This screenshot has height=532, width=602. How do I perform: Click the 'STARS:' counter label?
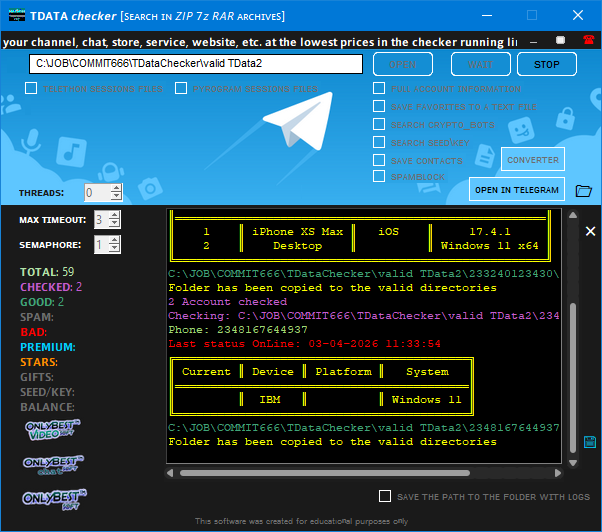coord(39,362)
